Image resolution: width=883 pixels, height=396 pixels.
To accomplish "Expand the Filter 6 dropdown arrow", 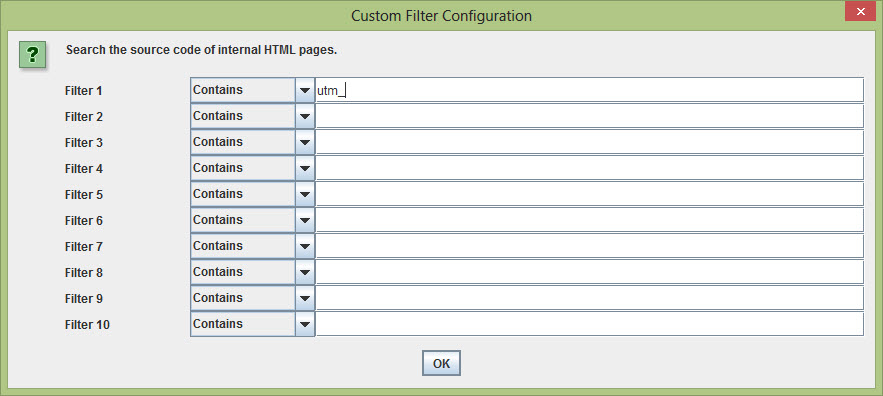I will click(305, 220).
